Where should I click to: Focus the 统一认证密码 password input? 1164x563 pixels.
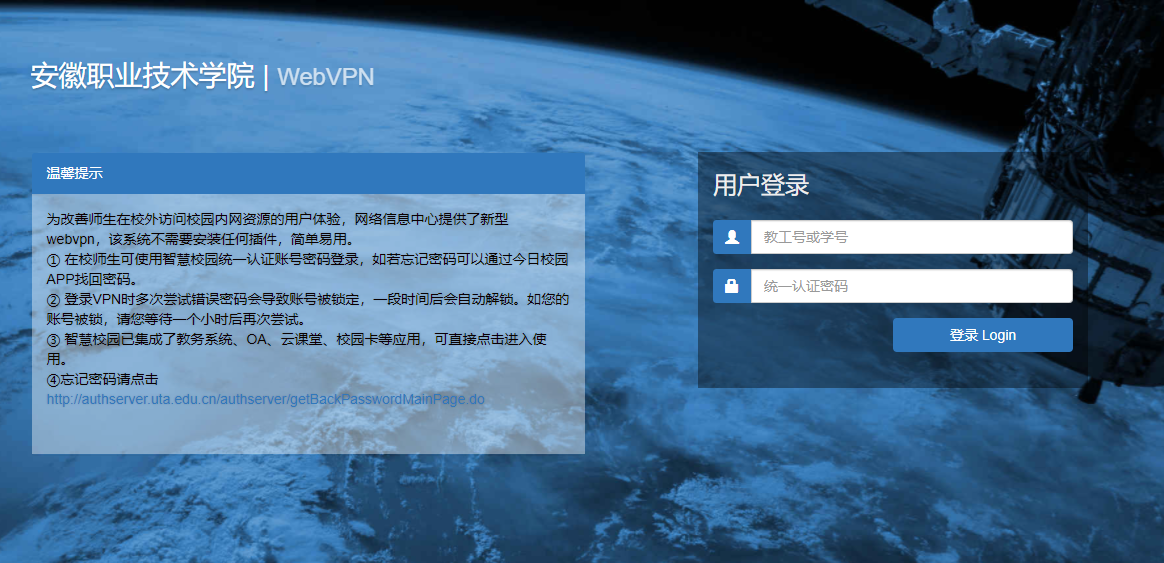912,286
